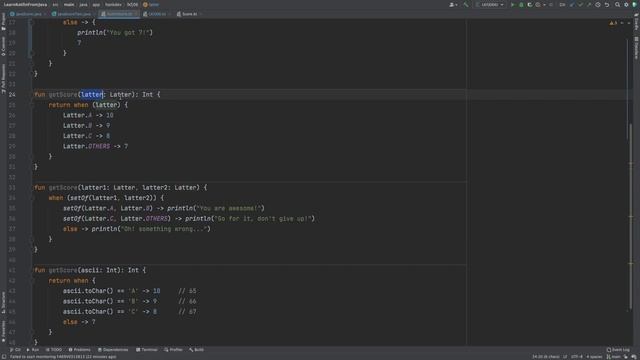Click the Git Commit checkmark icon
640x360 pixels.
click(x=580, y=4)
